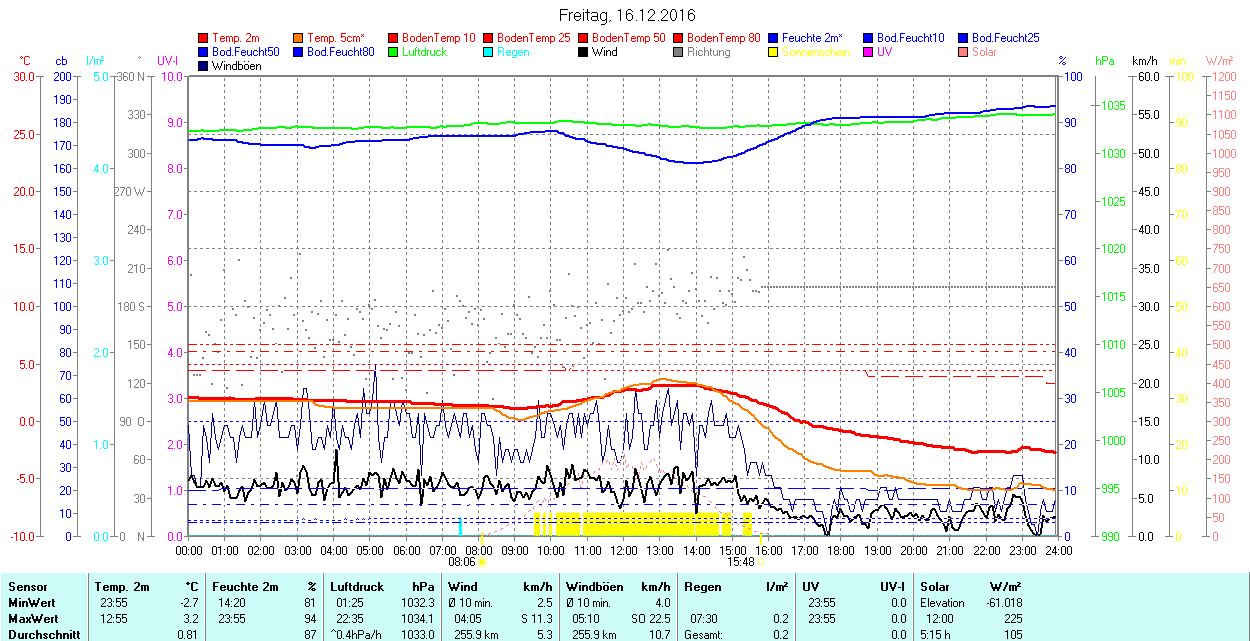Select the BodenTemp 50 legend label

click(x=631, y=38)
